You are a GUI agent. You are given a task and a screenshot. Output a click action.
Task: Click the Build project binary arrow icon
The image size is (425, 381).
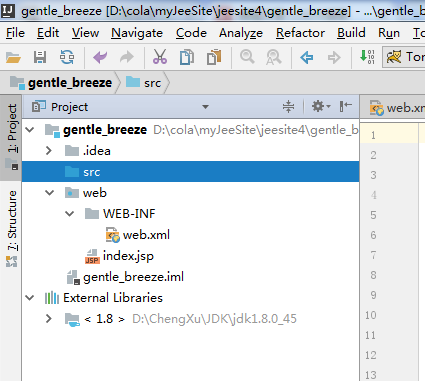(367, 57)
